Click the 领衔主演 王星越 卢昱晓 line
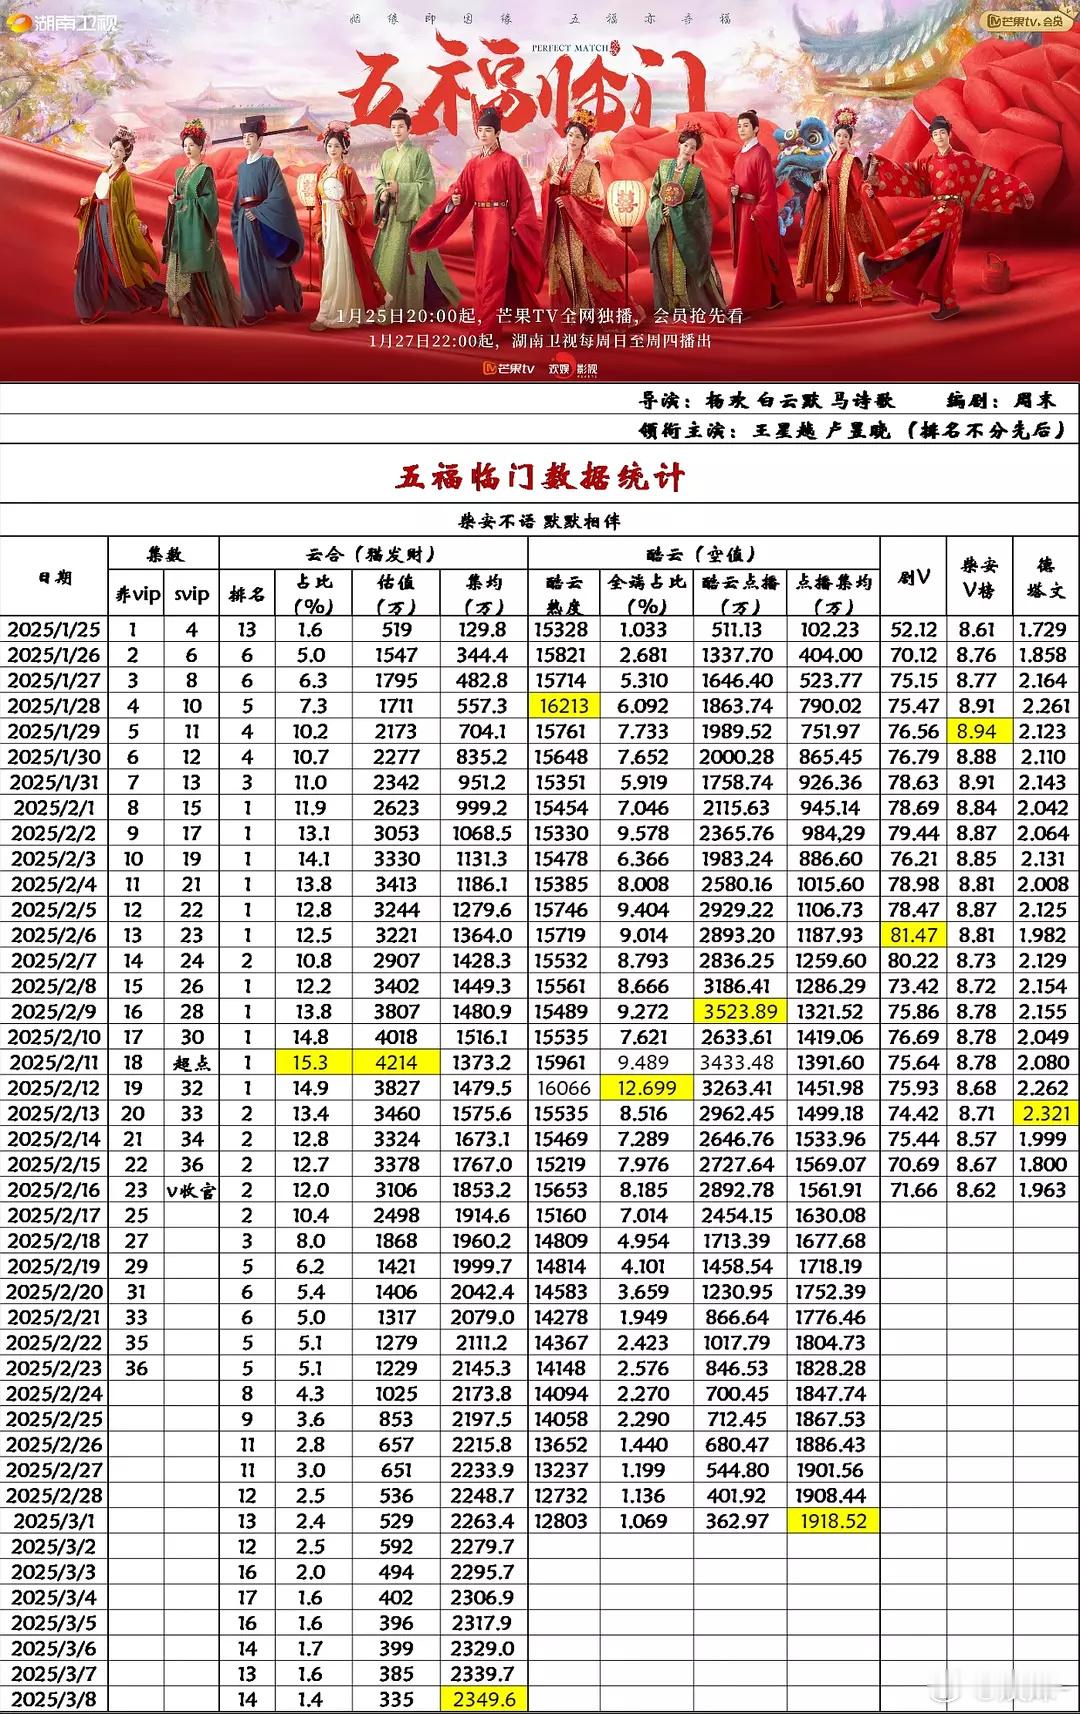Viewport: 1080px width, 1714px height. pos(852,430)
